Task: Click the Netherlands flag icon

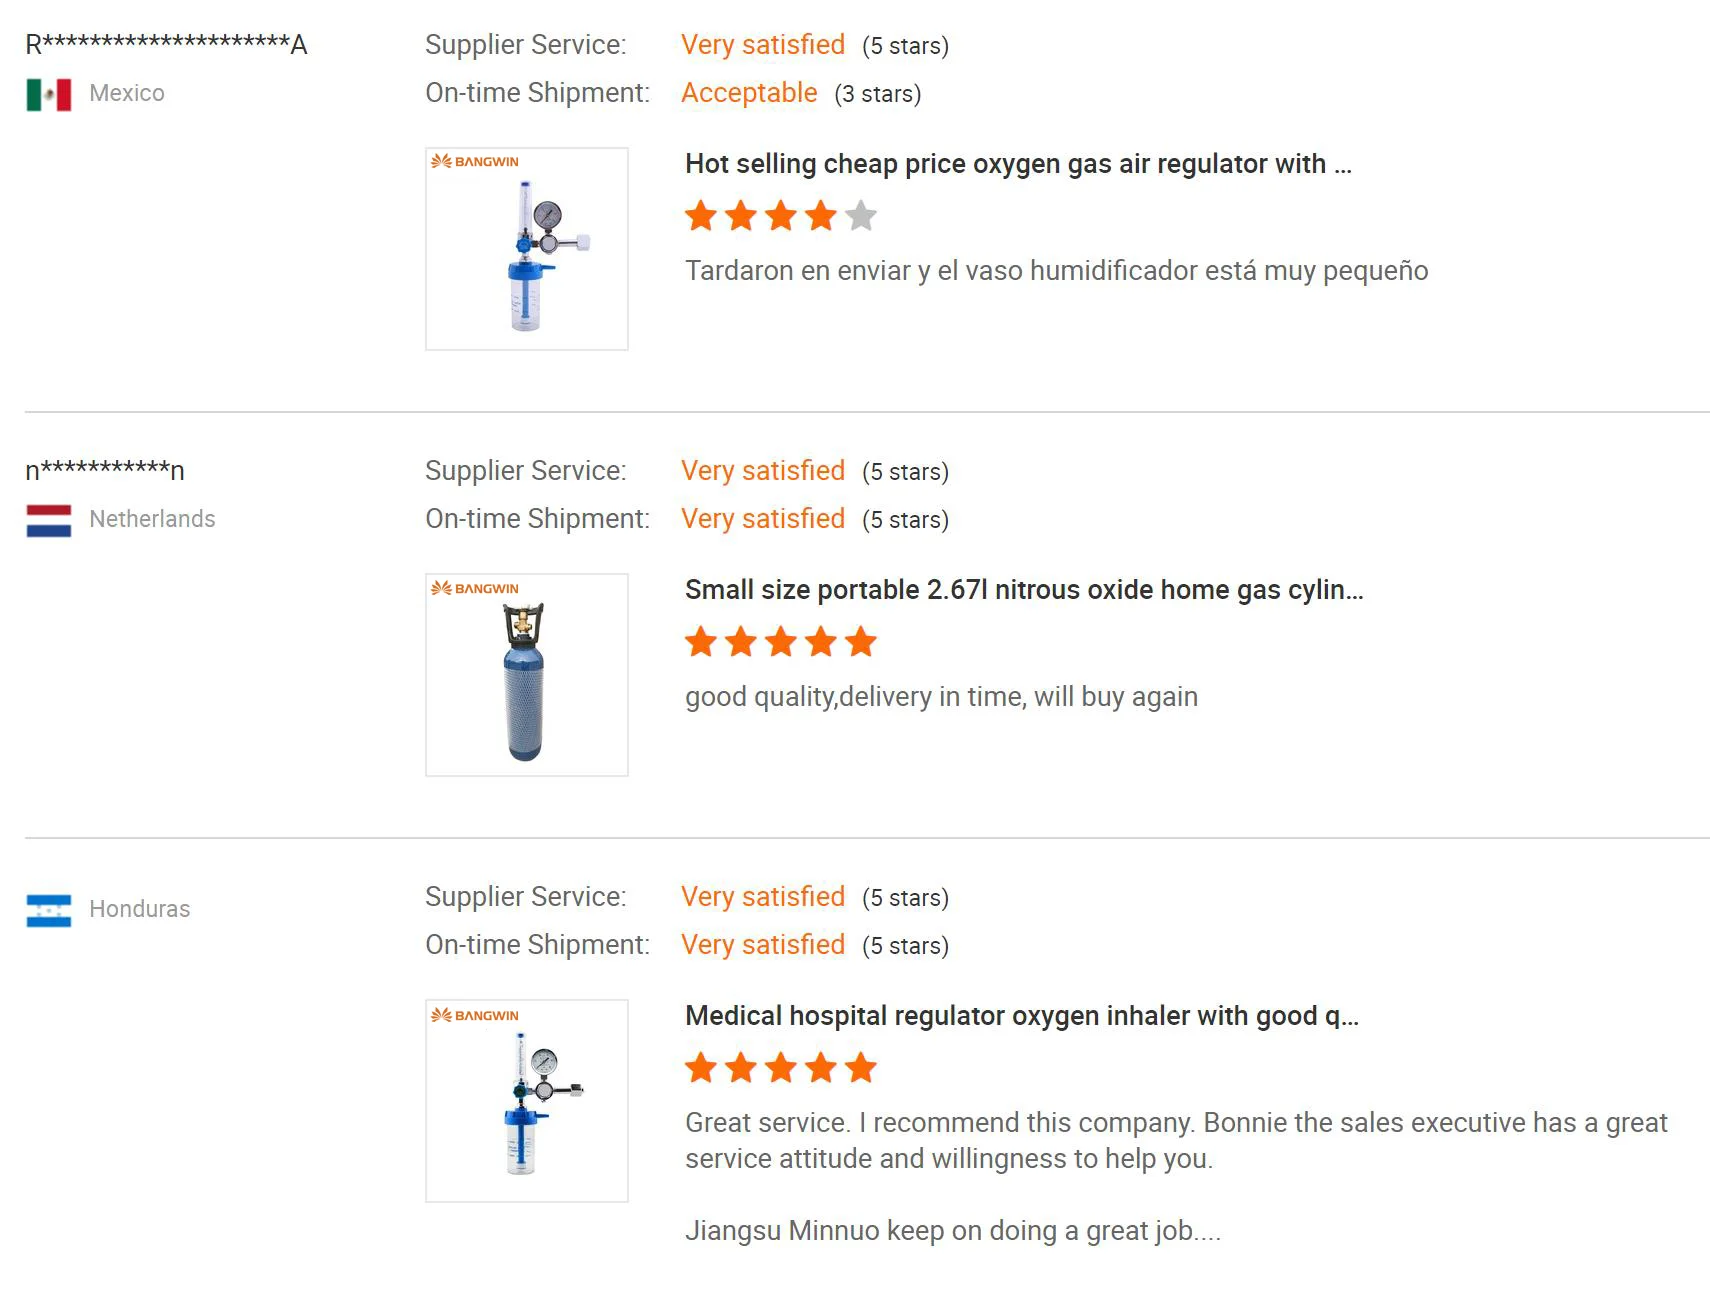Action: (x=48, y=520)
